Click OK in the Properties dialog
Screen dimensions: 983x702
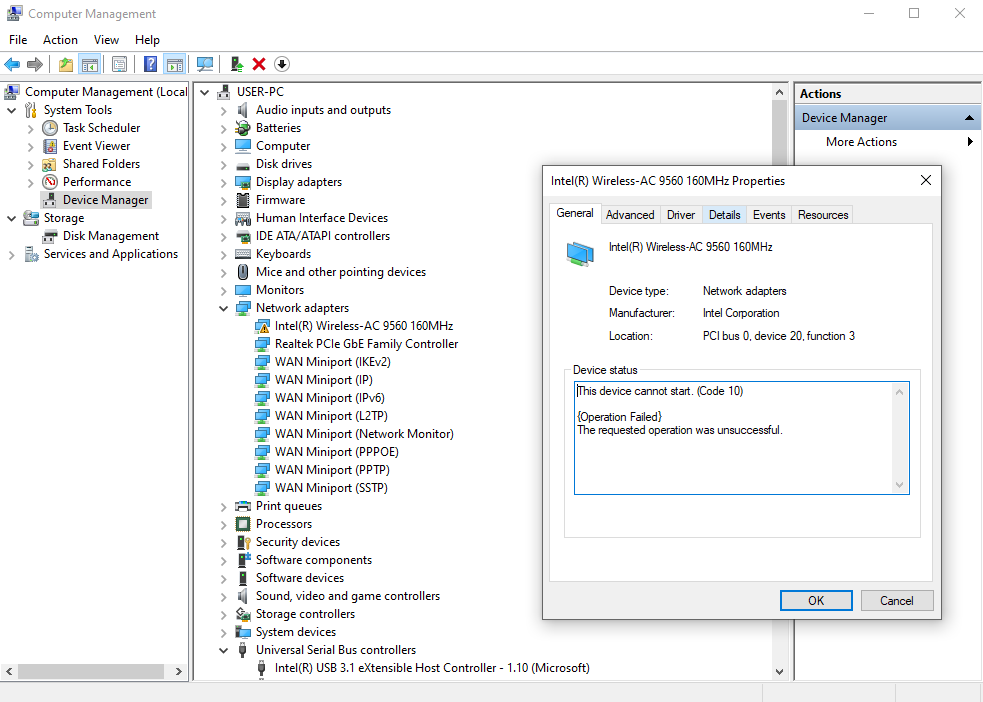[816, 600]
